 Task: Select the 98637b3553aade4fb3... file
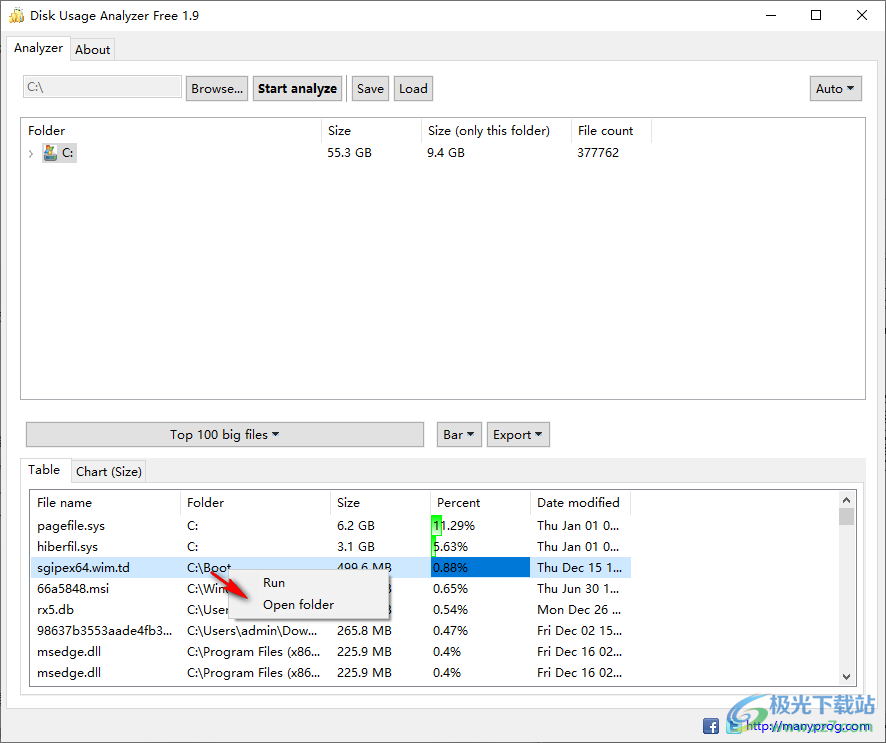[105, 631]
